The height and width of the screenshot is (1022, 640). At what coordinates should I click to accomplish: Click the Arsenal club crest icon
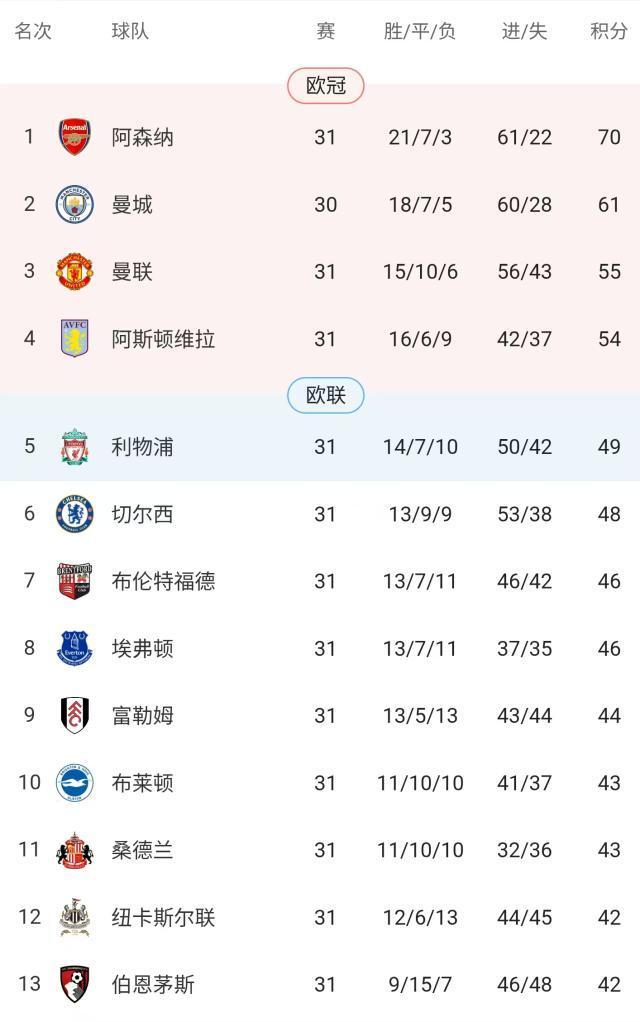pos(75,137)
